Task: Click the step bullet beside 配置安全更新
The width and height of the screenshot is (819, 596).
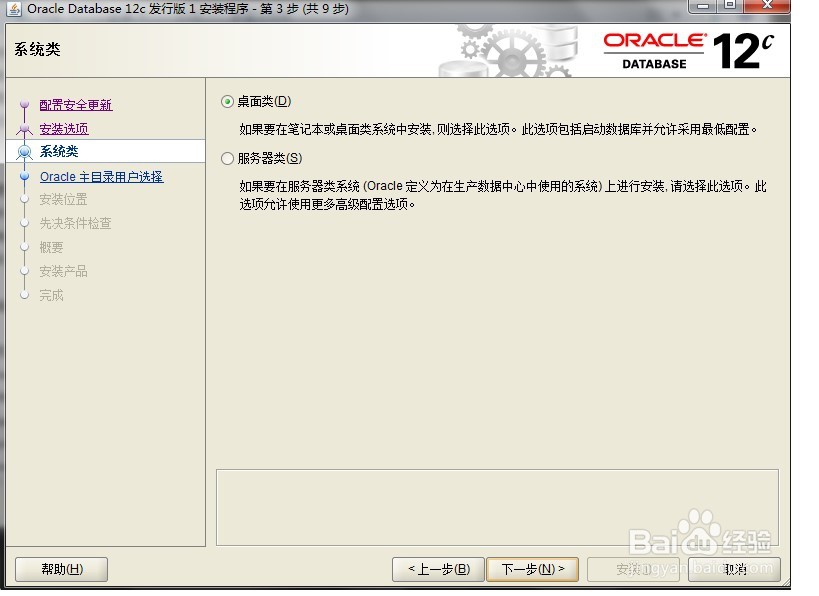Action: tap(24, 104)
